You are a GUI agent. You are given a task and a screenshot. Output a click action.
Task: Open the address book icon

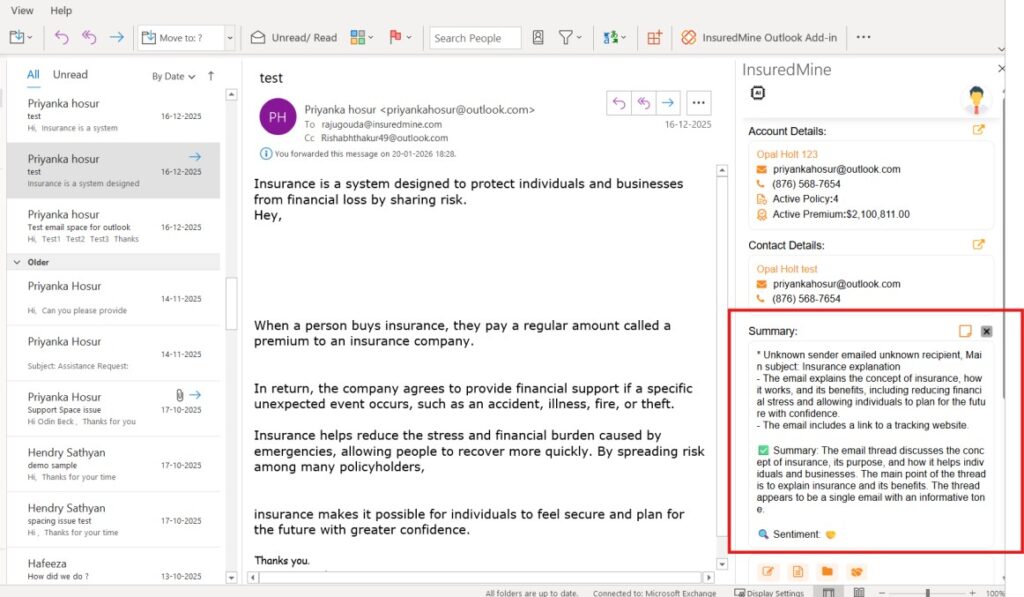(538, 38)
